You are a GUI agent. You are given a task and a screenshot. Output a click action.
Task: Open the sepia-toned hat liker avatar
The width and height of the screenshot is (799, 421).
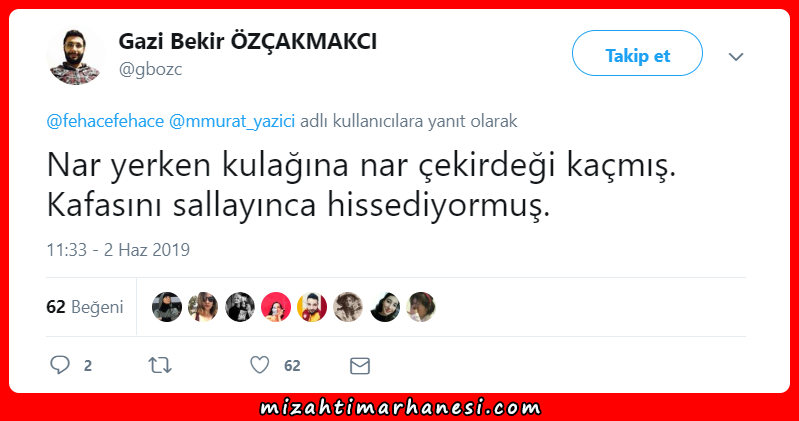pyautogui.click(x=348, y=307)
